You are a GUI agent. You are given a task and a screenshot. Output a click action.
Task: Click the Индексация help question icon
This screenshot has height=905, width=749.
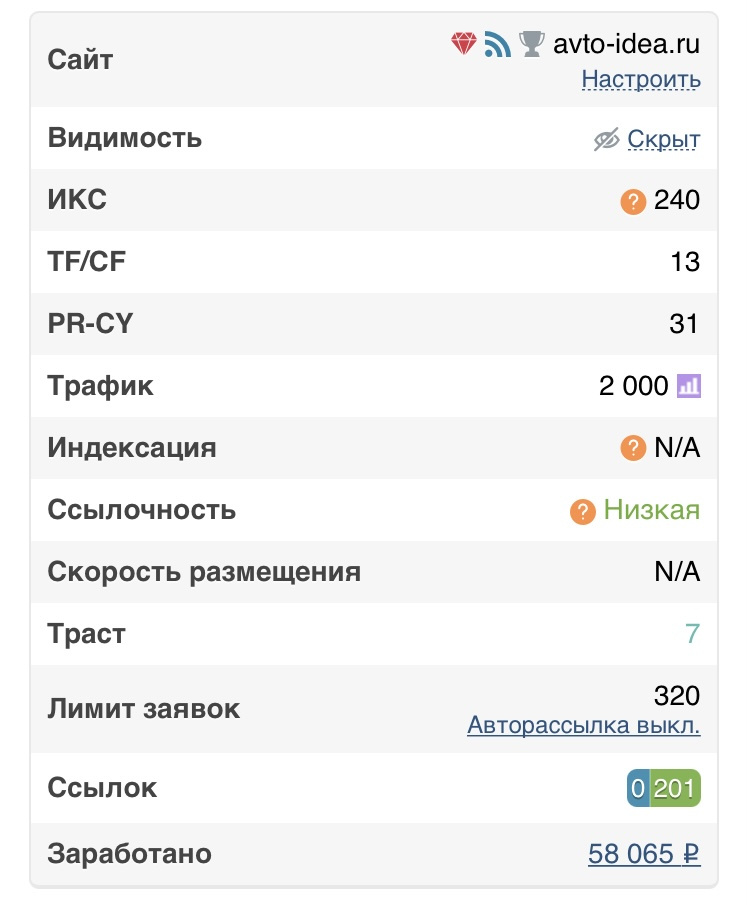(633, 448)
